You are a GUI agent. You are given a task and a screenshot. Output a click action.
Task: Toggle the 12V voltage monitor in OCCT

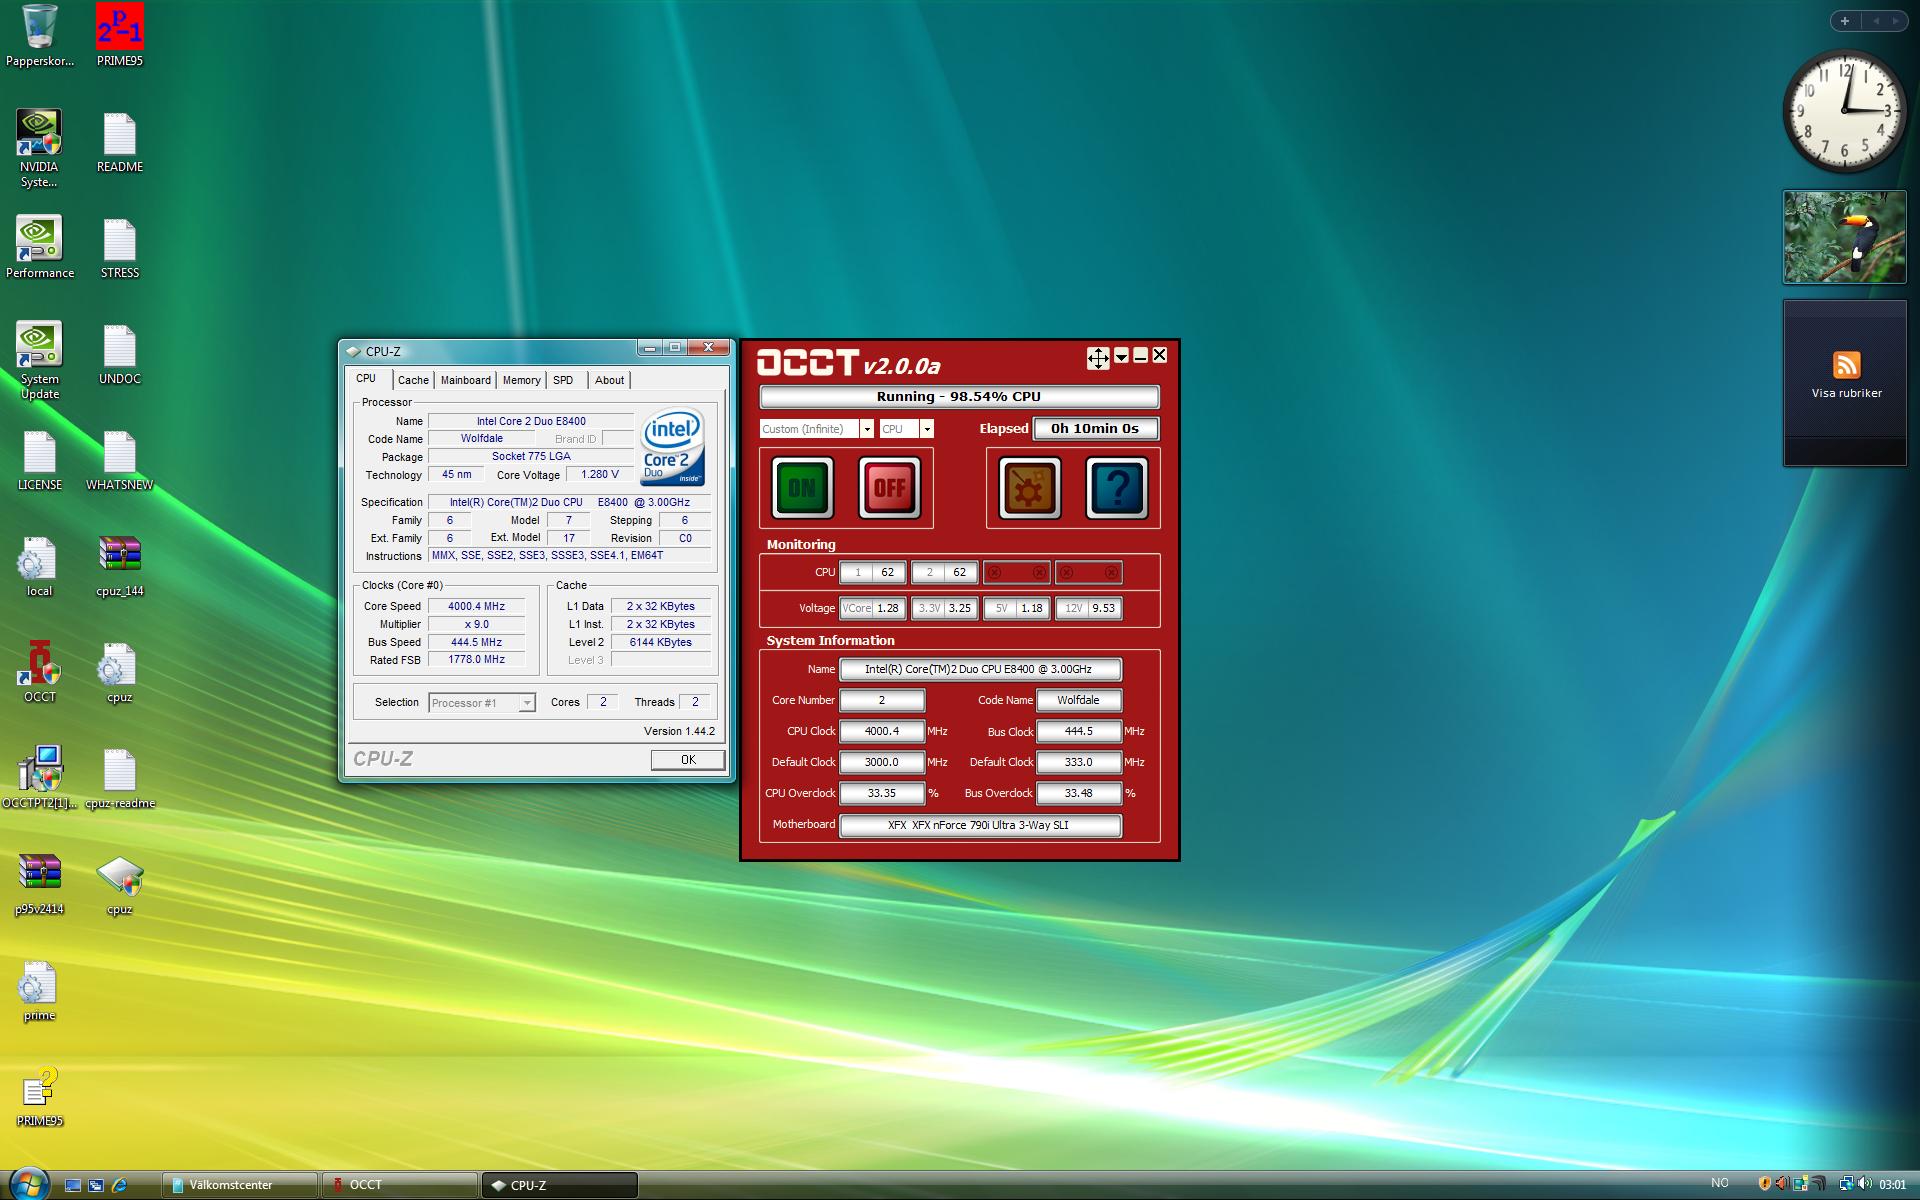point(1088,608)
